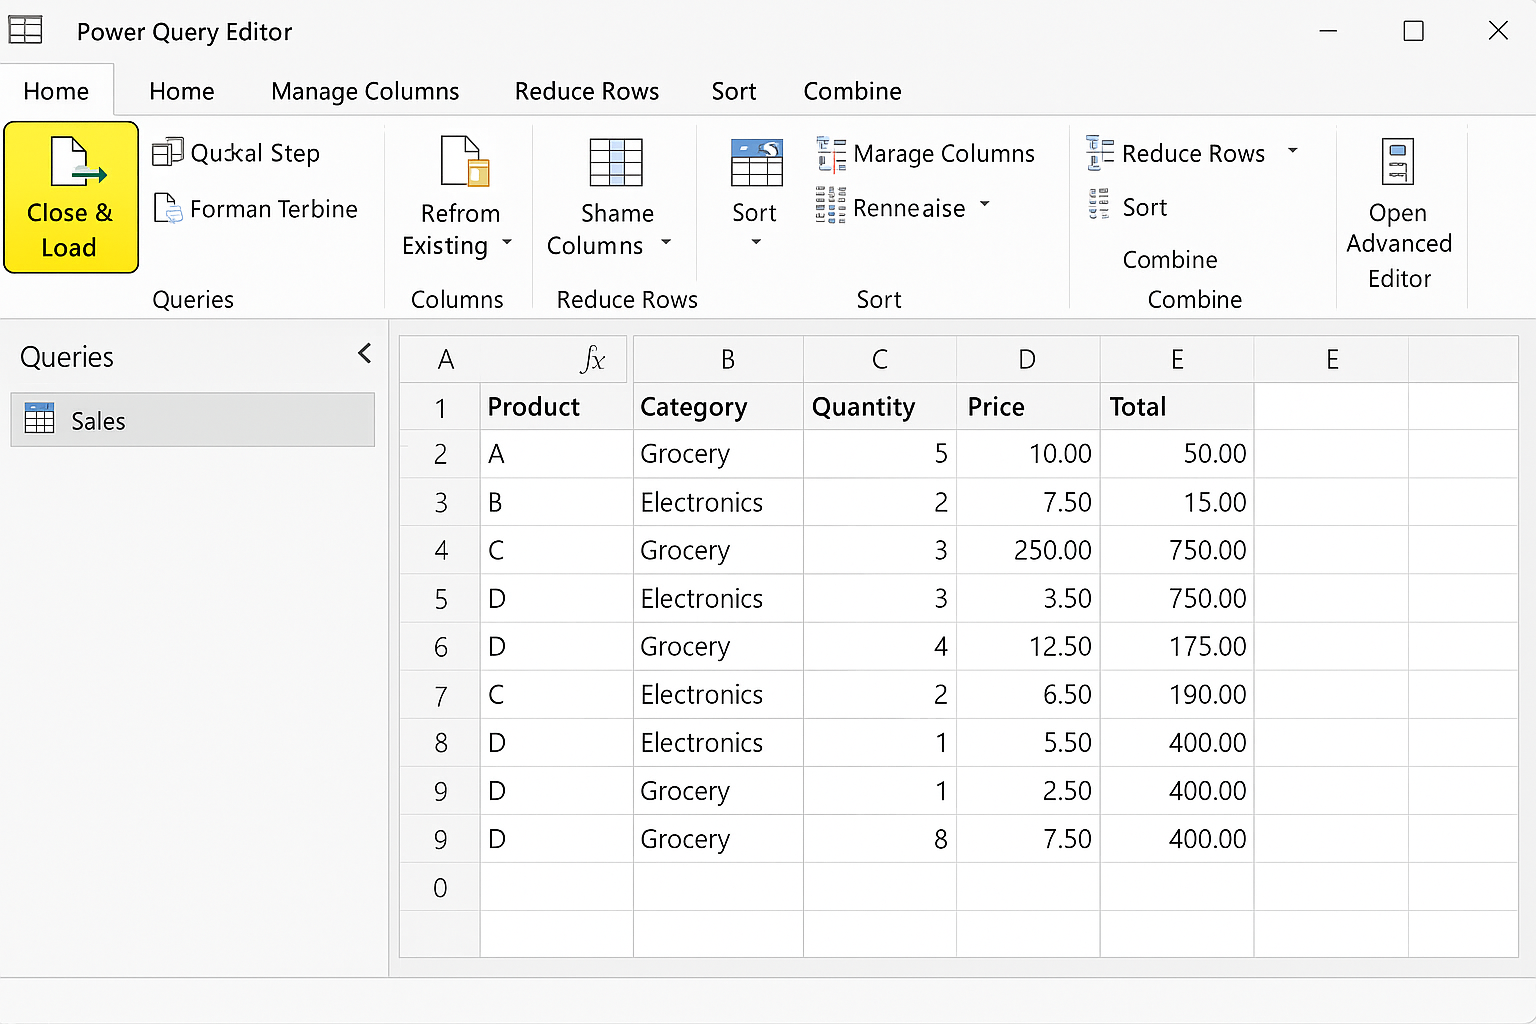This screenshot has height=1024, width=1536.
Task: Click the Quckal Step icon
Action: click(x=167, y=152)
